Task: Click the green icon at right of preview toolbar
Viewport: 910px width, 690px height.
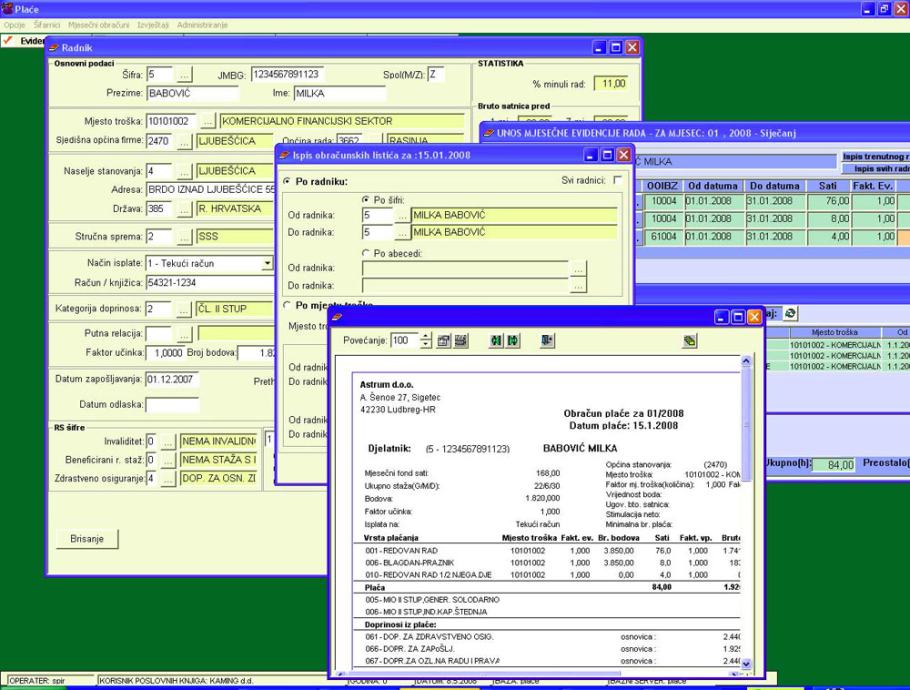Action: coord(689,341)
